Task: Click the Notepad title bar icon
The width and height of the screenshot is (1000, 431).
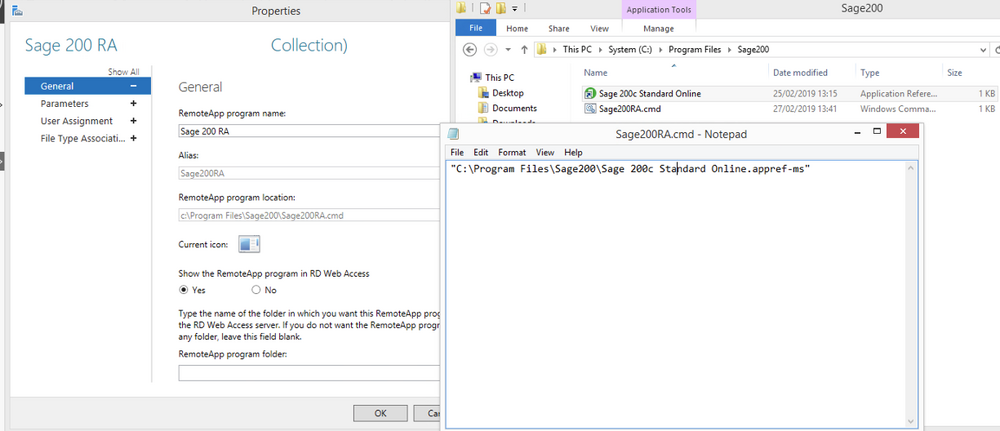Action: (453, 134)
